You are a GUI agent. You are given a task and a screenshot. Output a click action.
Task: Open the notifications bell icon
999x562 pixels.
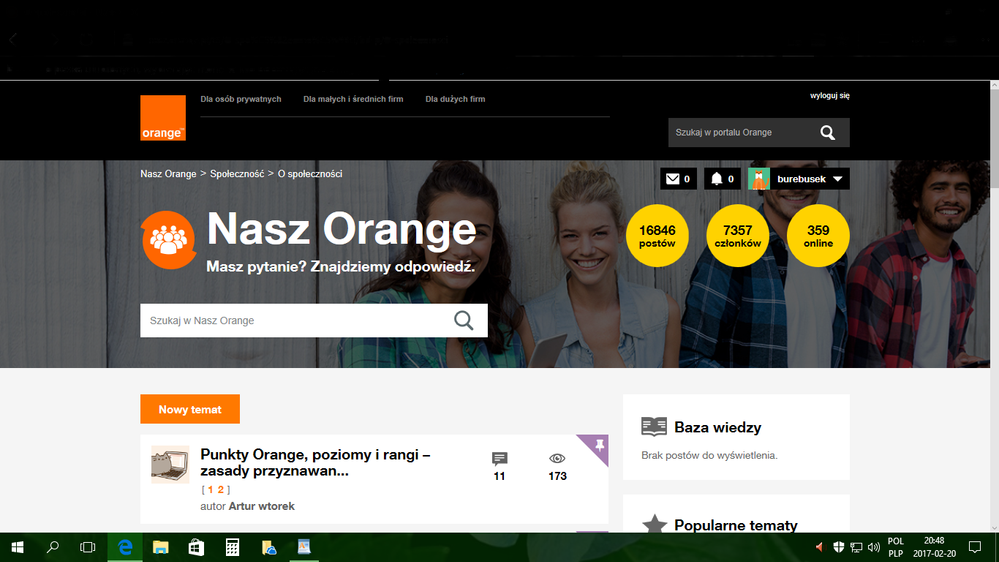717,179
